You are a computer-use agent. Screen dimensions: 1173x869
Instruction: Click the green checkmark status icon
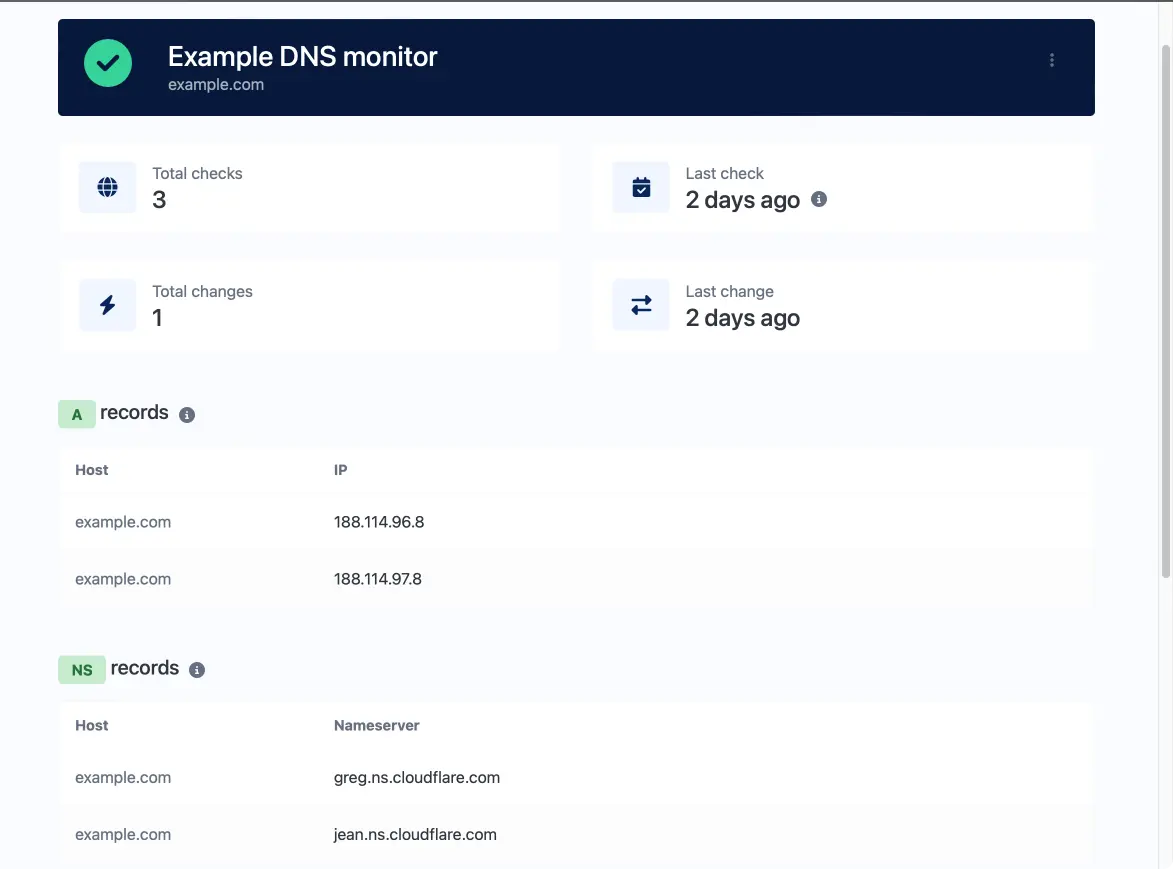(x=108, y=64)
